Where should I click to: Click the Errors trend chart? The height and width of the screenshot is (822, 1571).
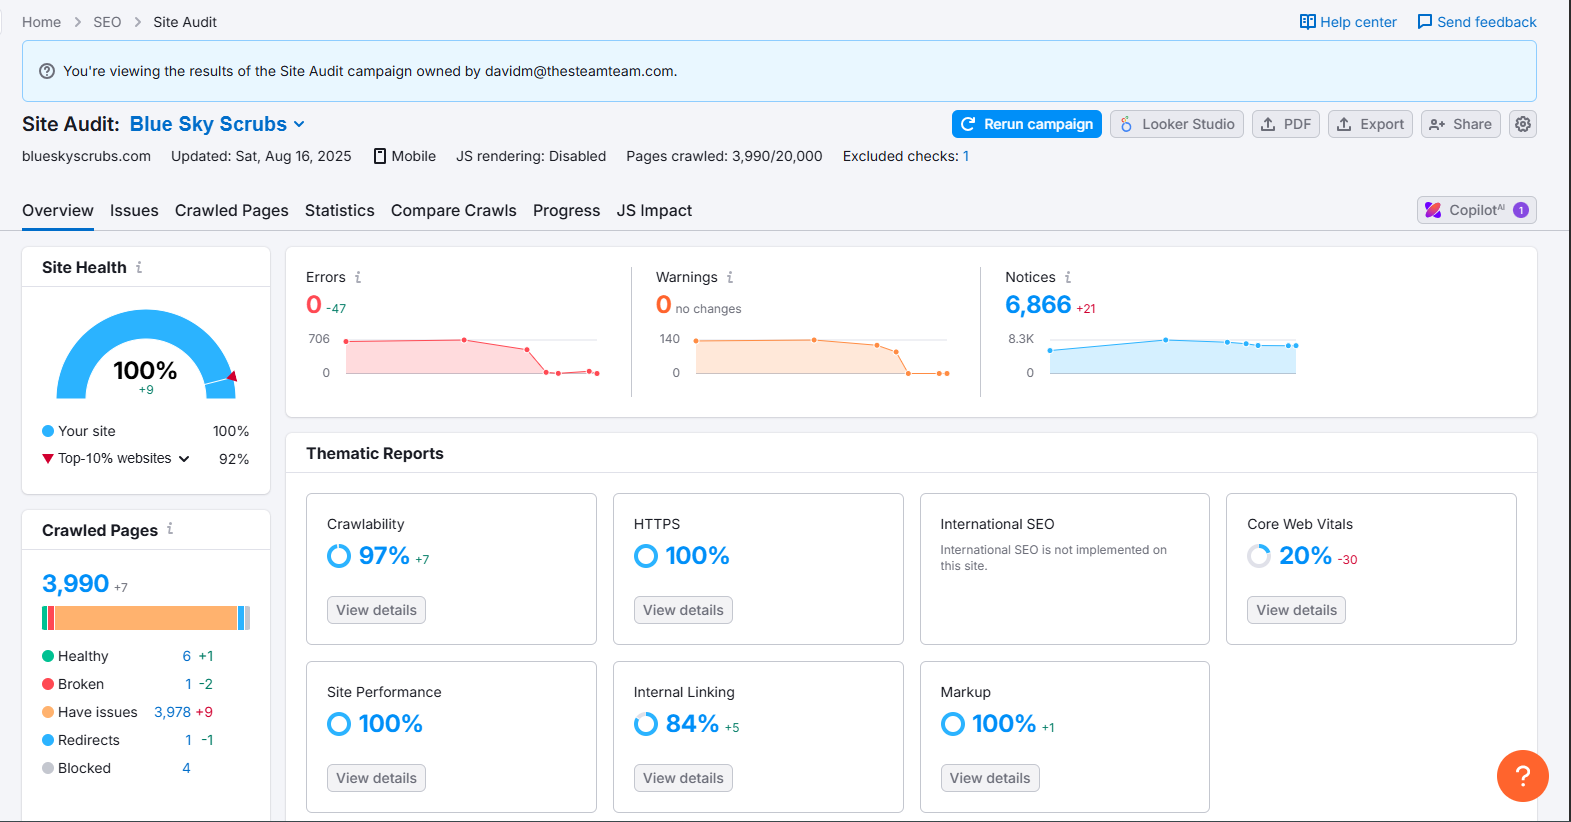pyautogui.click(x=472, y=357)
